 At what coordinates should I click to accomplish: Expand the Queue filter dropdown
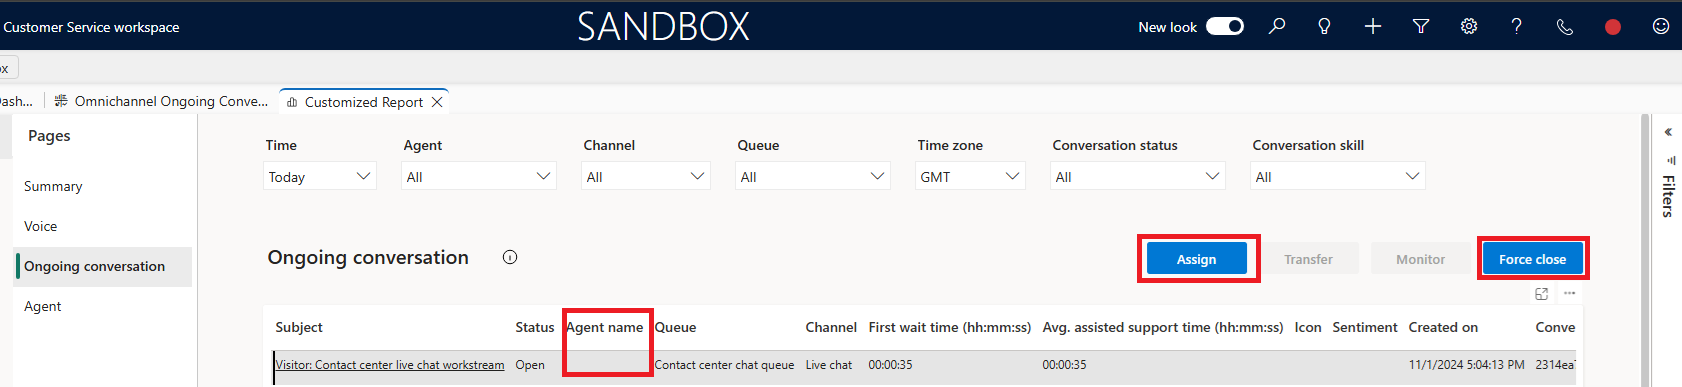pyautogui.click(x=813, y=176)
